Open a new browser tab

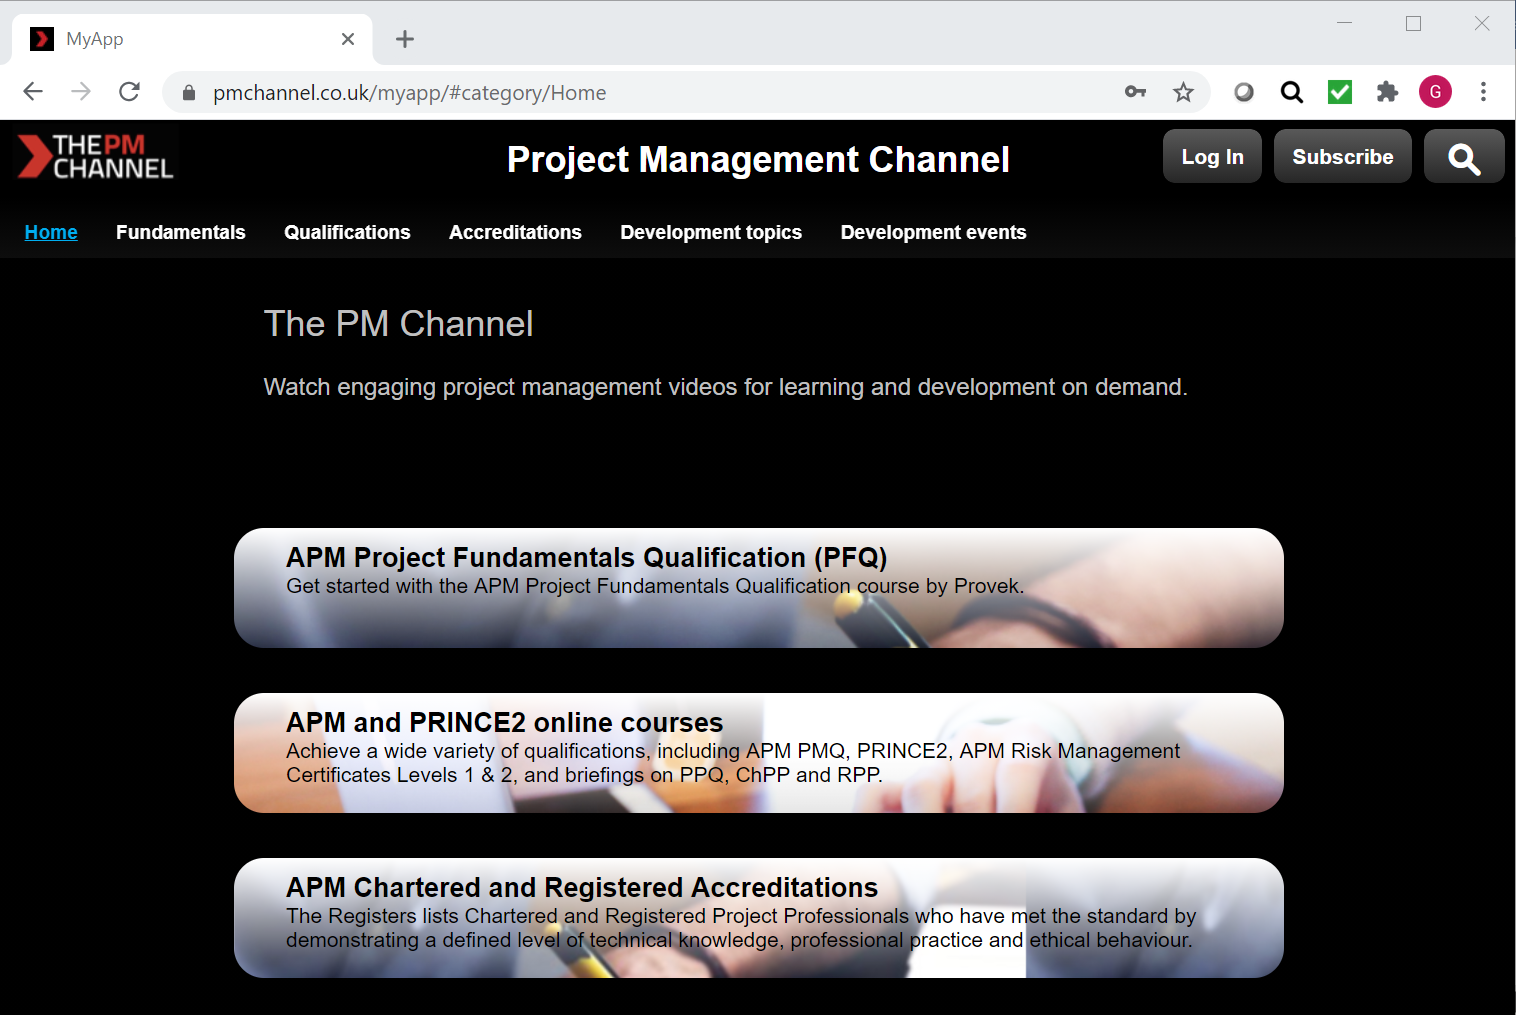[x=405, y=39]
